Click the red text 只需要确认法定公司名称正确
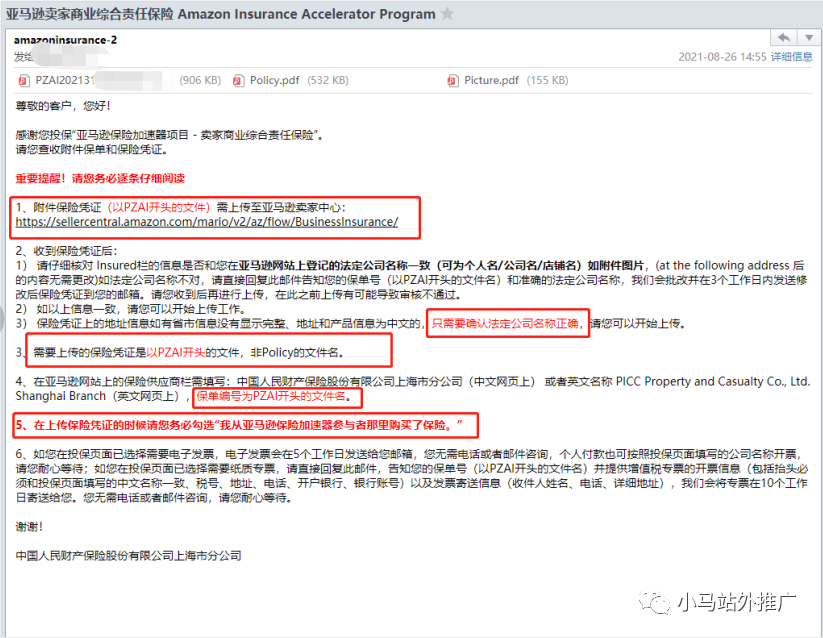Image resolution: width=823 pixels, height=638 pixels. click(504, 324)
